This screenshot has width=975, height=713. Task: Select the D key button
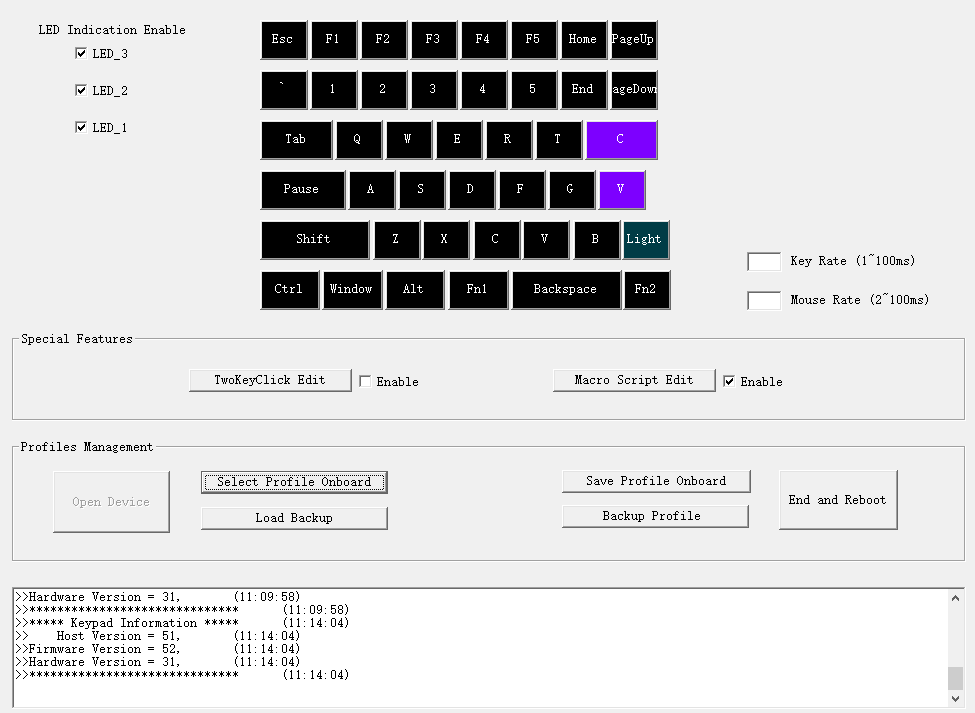(x=472, y=190)
